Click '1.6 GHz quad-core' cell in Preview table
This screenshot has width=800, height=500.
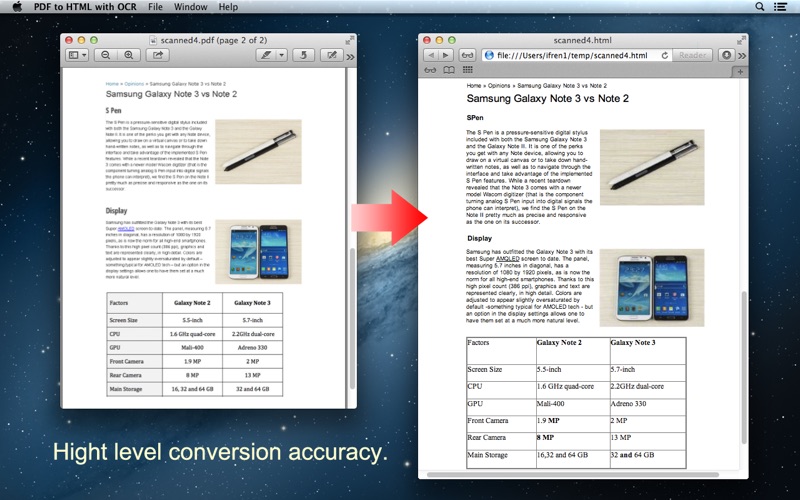point(192,334)
